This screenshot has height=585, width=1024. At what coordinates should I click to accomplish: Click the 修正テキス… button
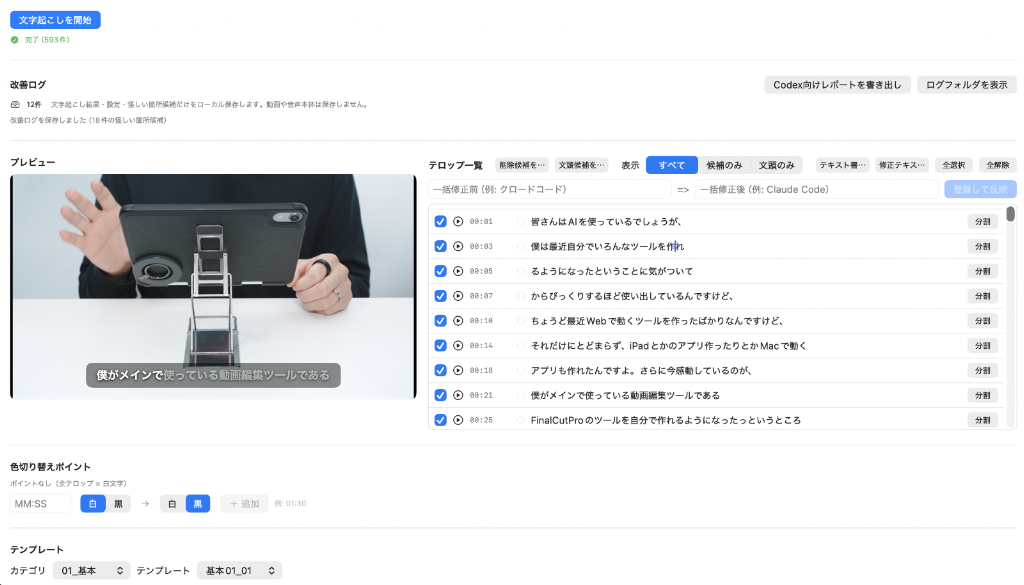902,165
